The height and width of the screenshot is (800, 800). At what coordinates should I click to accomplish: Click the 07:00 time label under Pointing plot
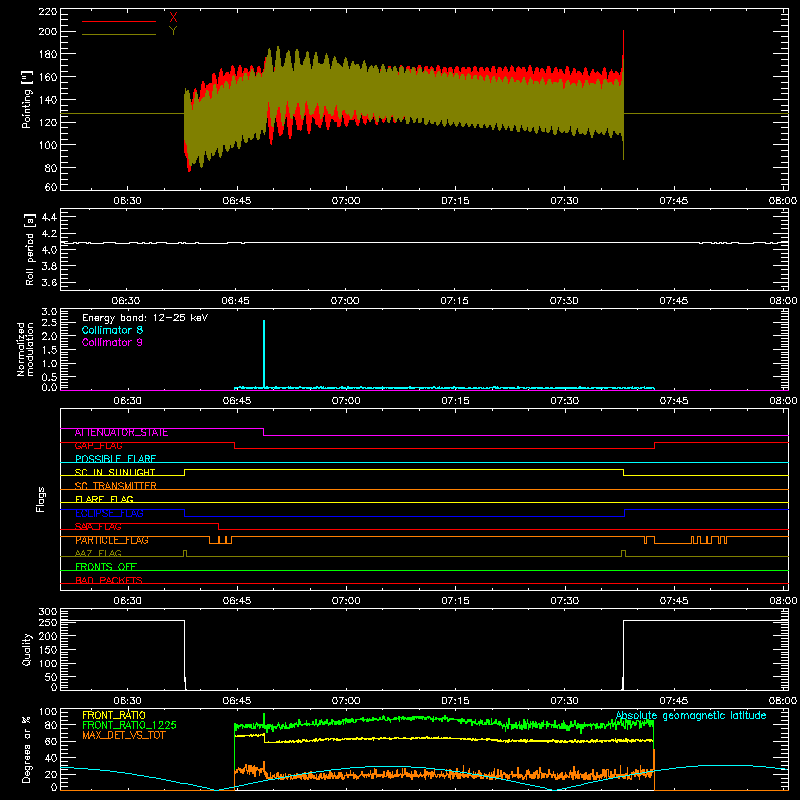pos(346,201)
